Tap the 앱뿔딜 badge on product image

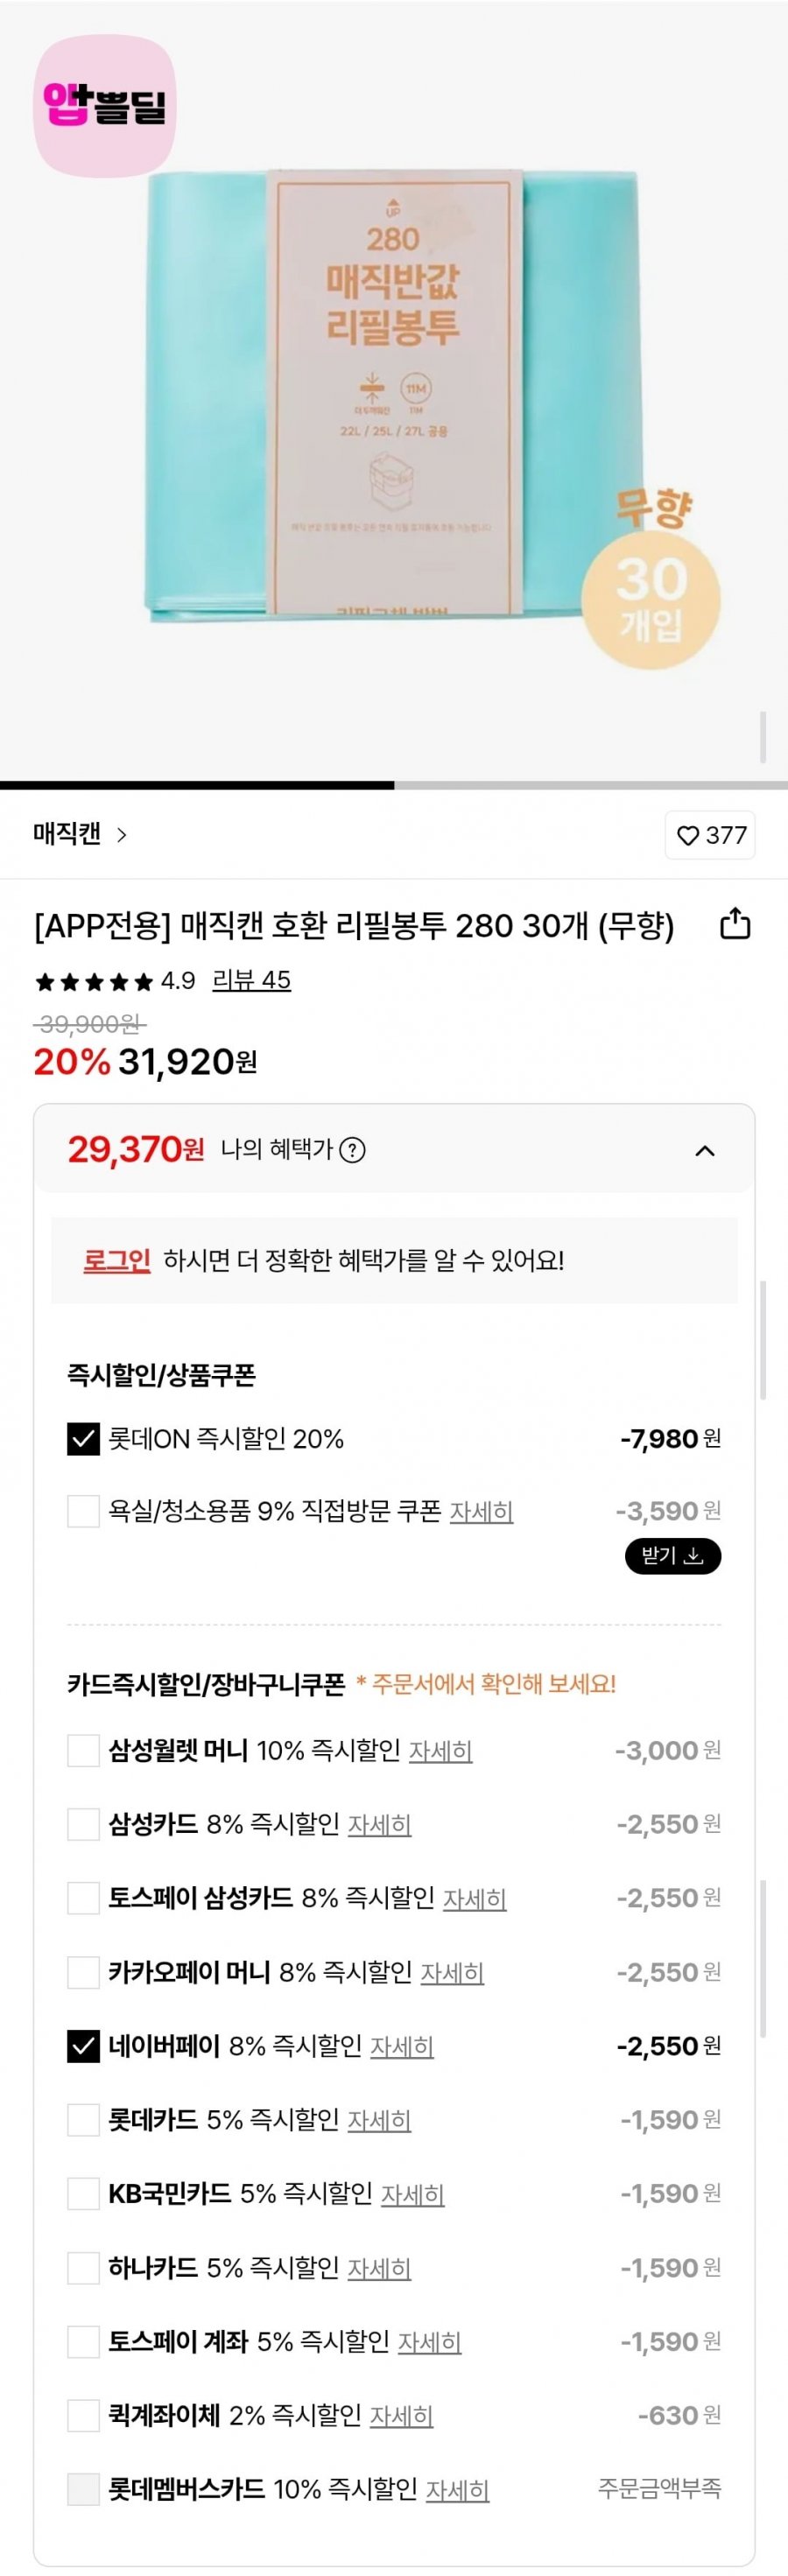point(105,106)
